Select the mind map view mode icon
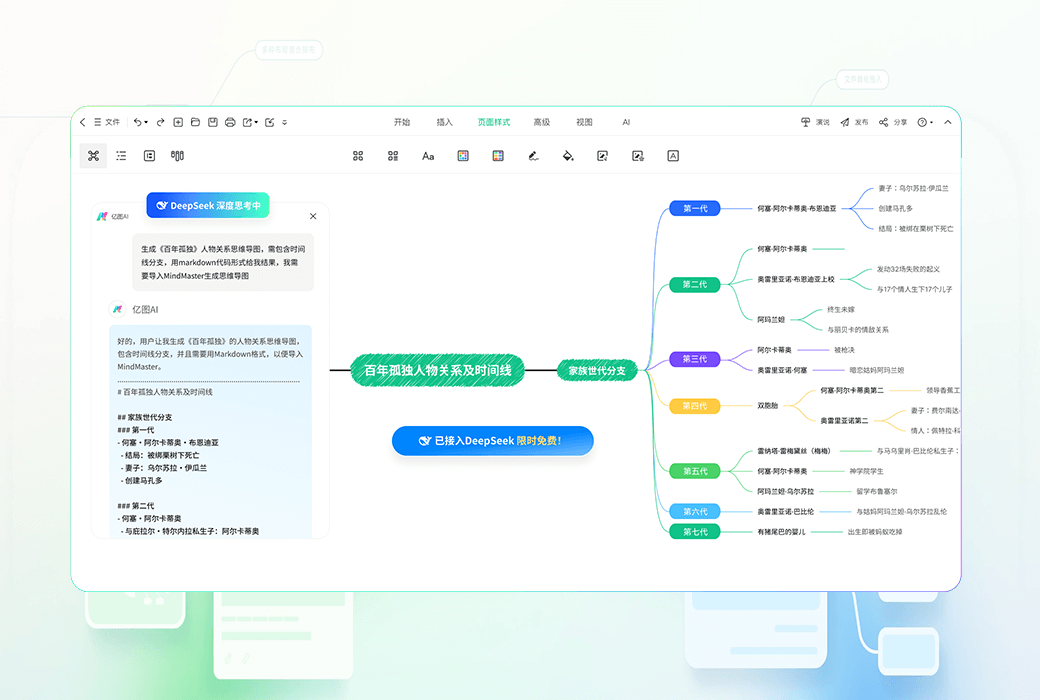1040x700 pixels. [94, 156]
